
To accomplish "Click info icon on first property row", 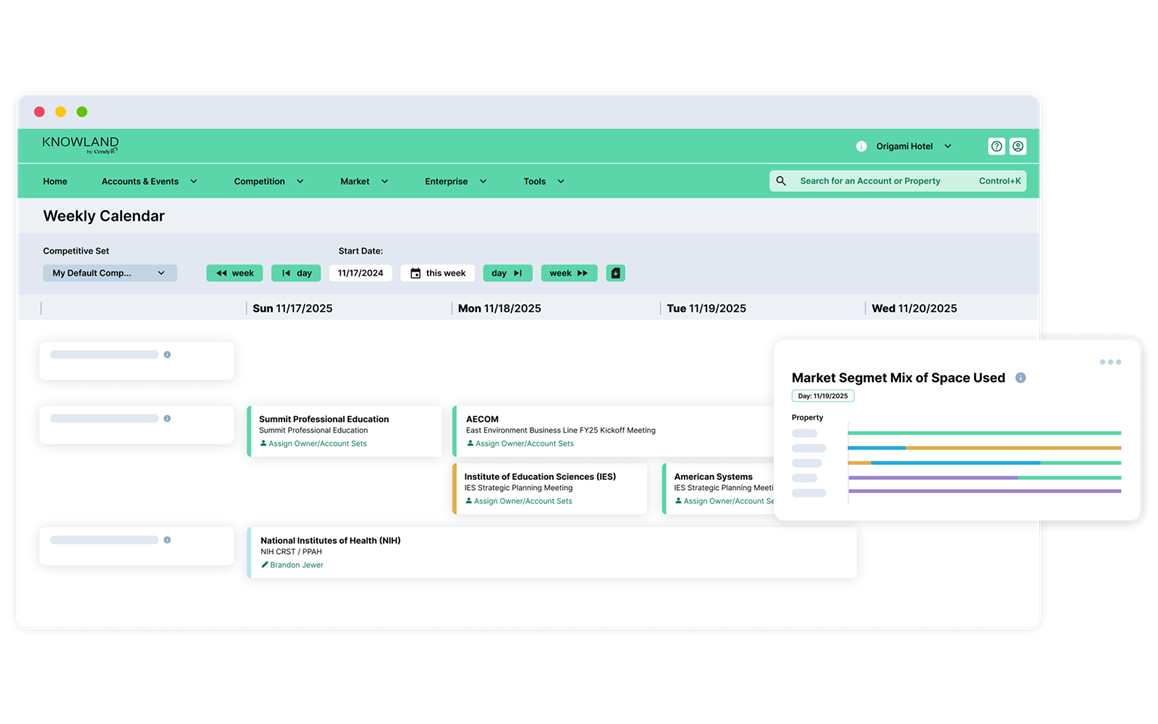I will pyautogui.click(x=167, y=355).
